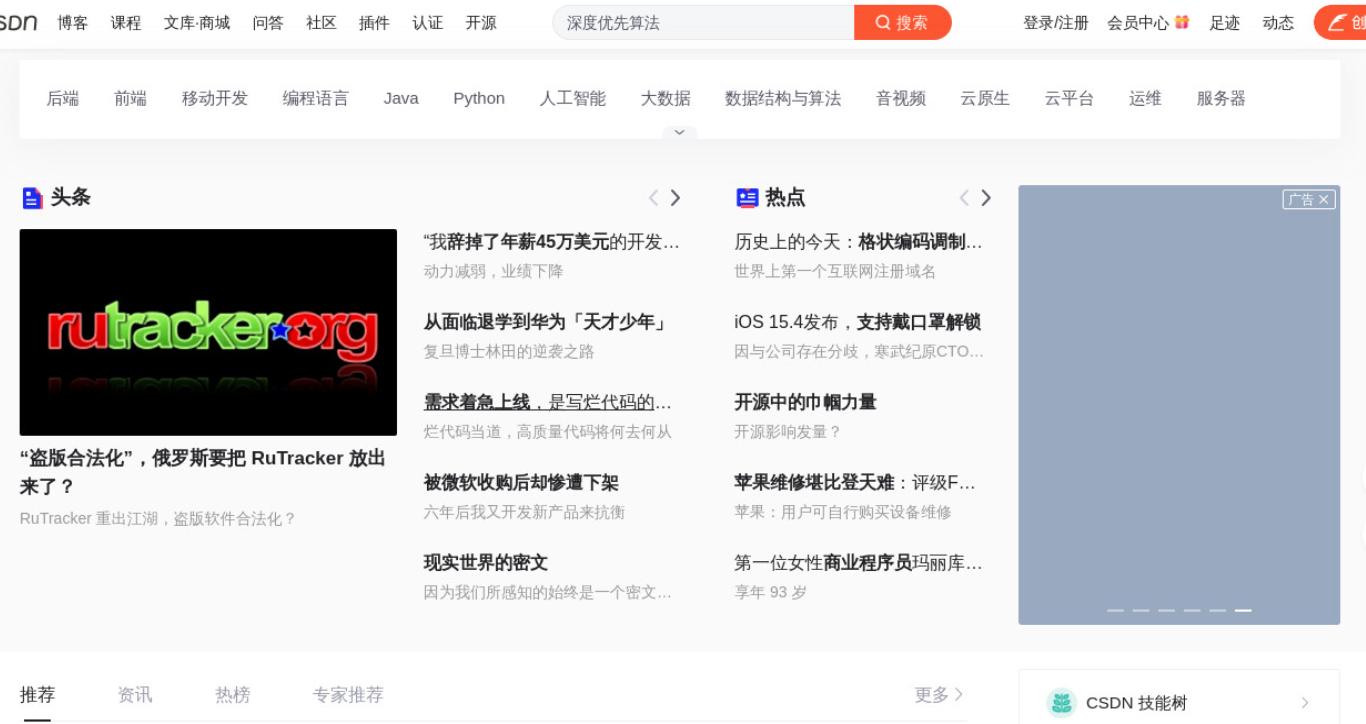Open the 认证 navigation link

(x=427, y=22)
